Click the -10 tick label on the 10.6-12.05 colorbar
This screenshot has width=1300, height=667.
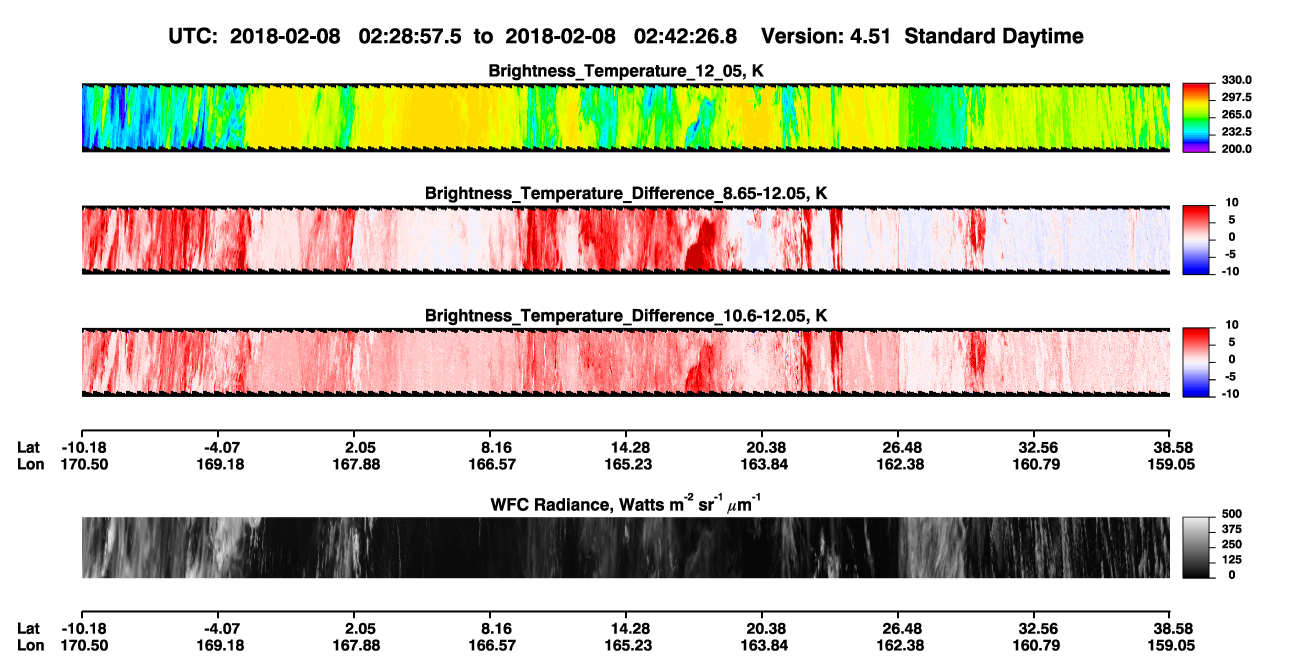[x=1229, y=394]
